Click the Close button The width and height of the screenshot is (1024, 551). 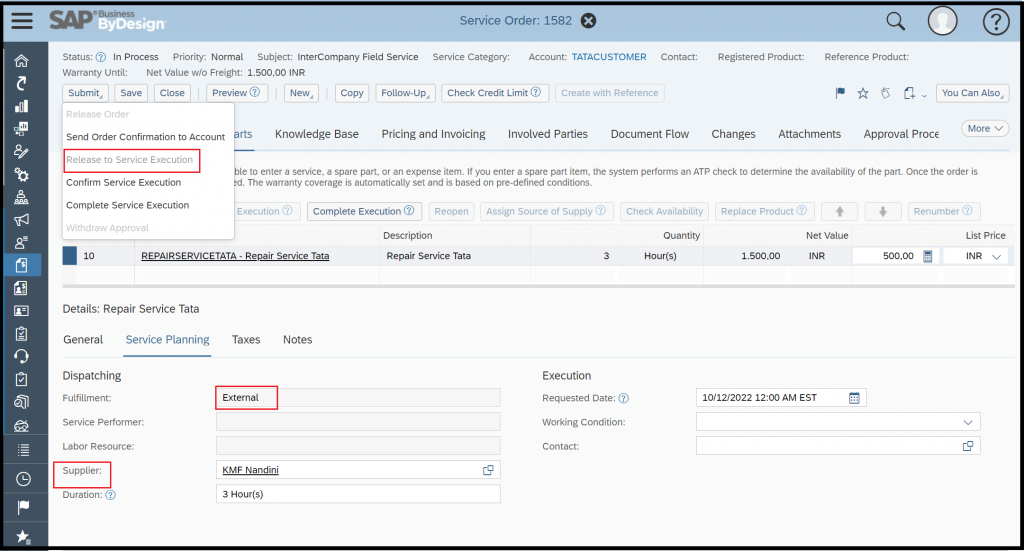click(x=172, y=93)
